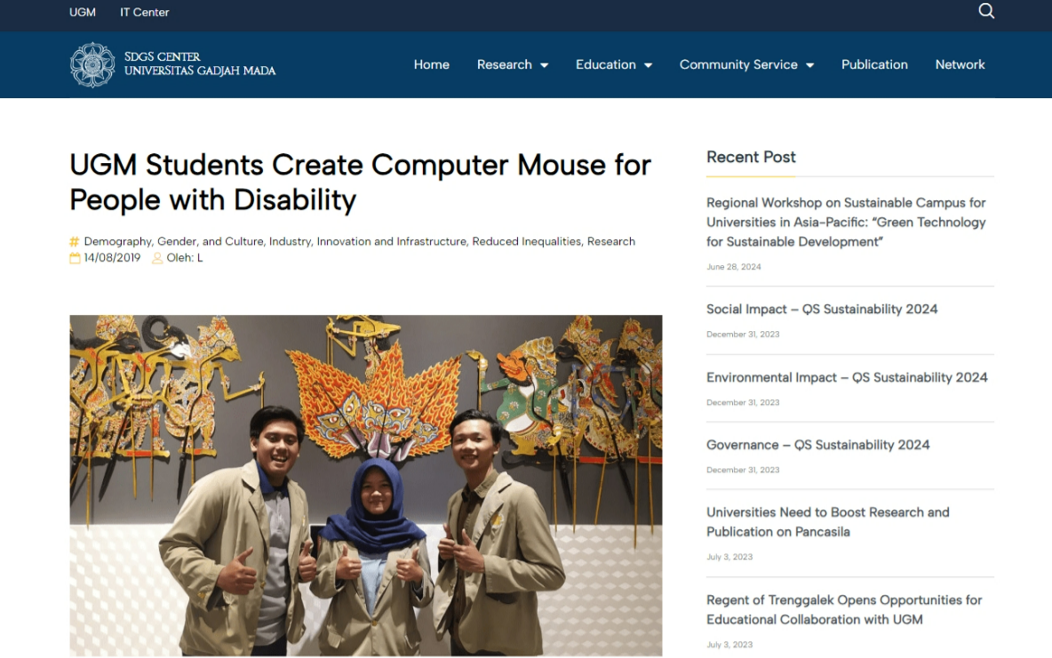Click the author icon beside Oleh: L
Screen dimensions: 1052x658
click(x=157, y=258)
